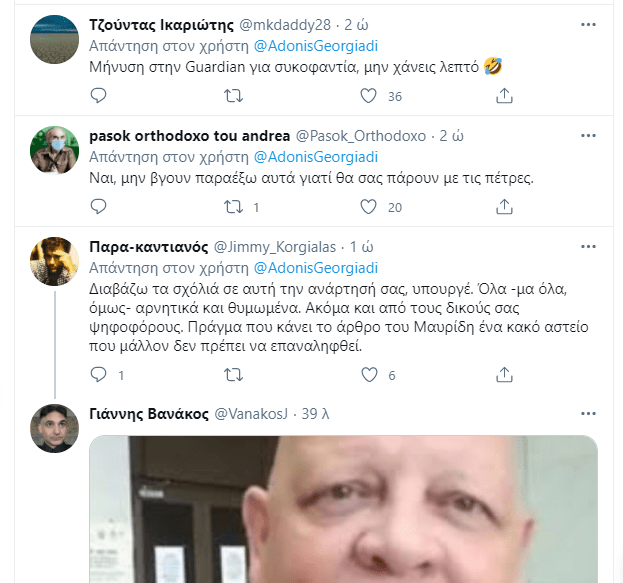Open the Γιάννης Βανάκος profile name
Viewport: 623px width, 583px height.
click(x=149, y=414)
